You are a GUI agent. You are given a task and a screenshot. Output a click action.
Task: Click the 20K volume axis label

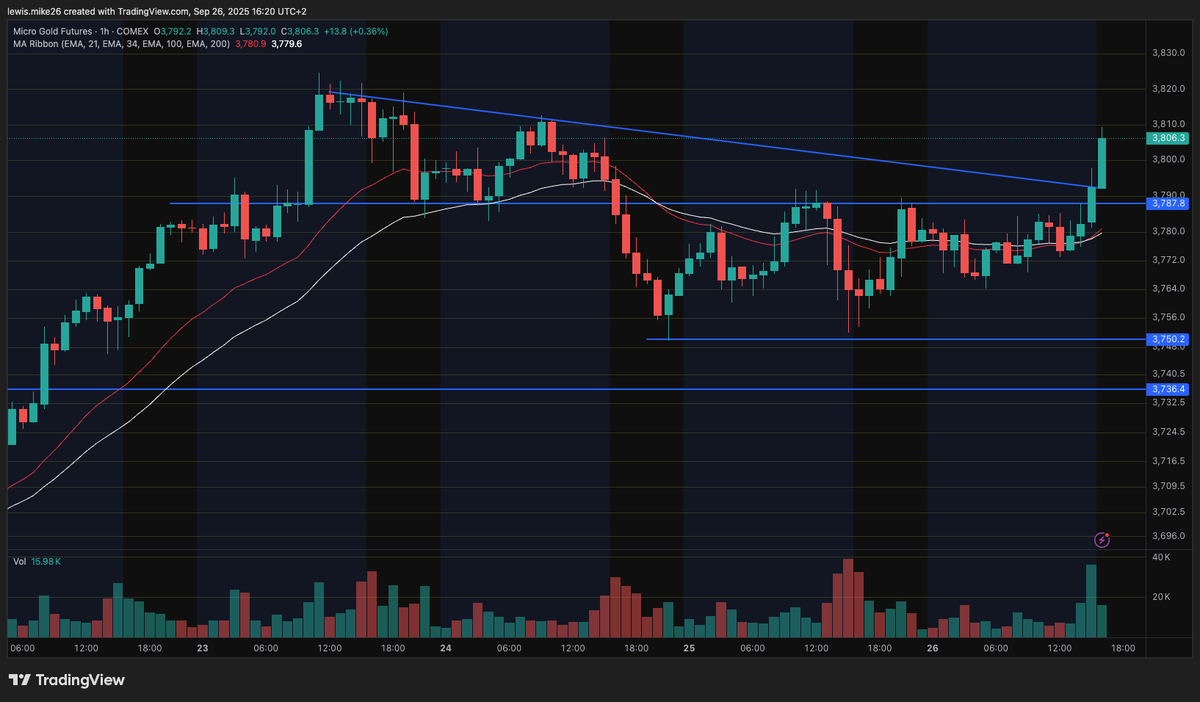[1160, 597]
